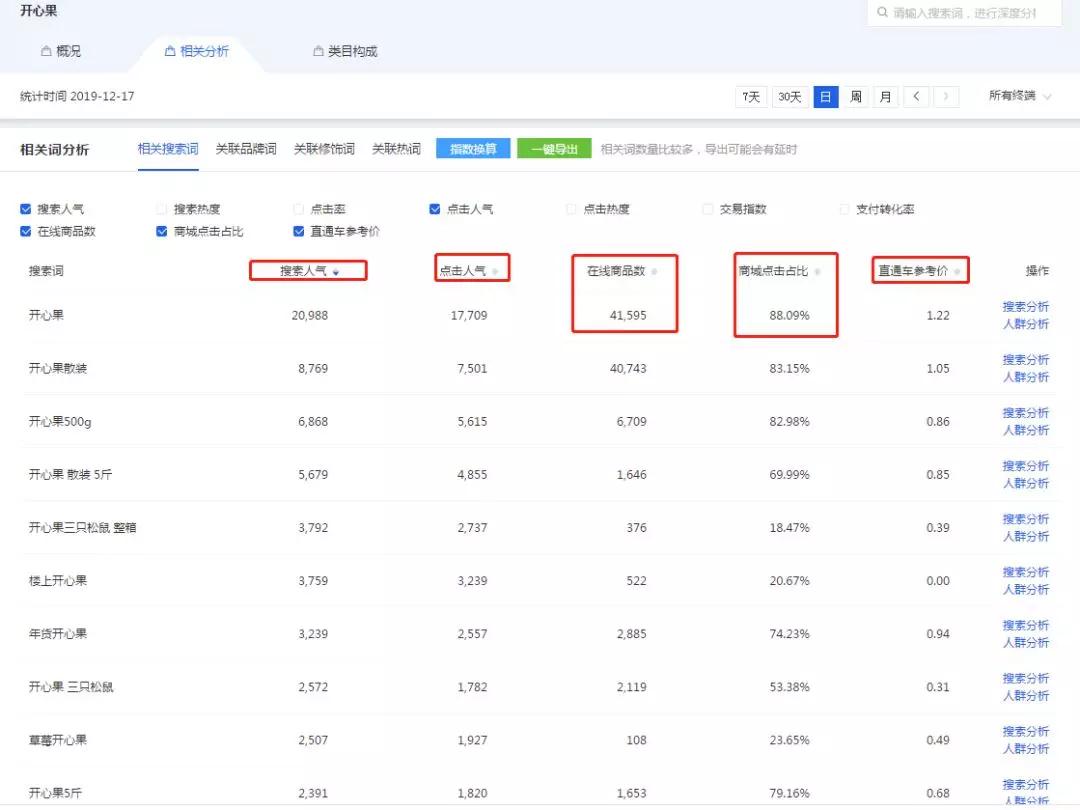Uncheck the 在线商品数 metric checkbox

pos(24,230)
